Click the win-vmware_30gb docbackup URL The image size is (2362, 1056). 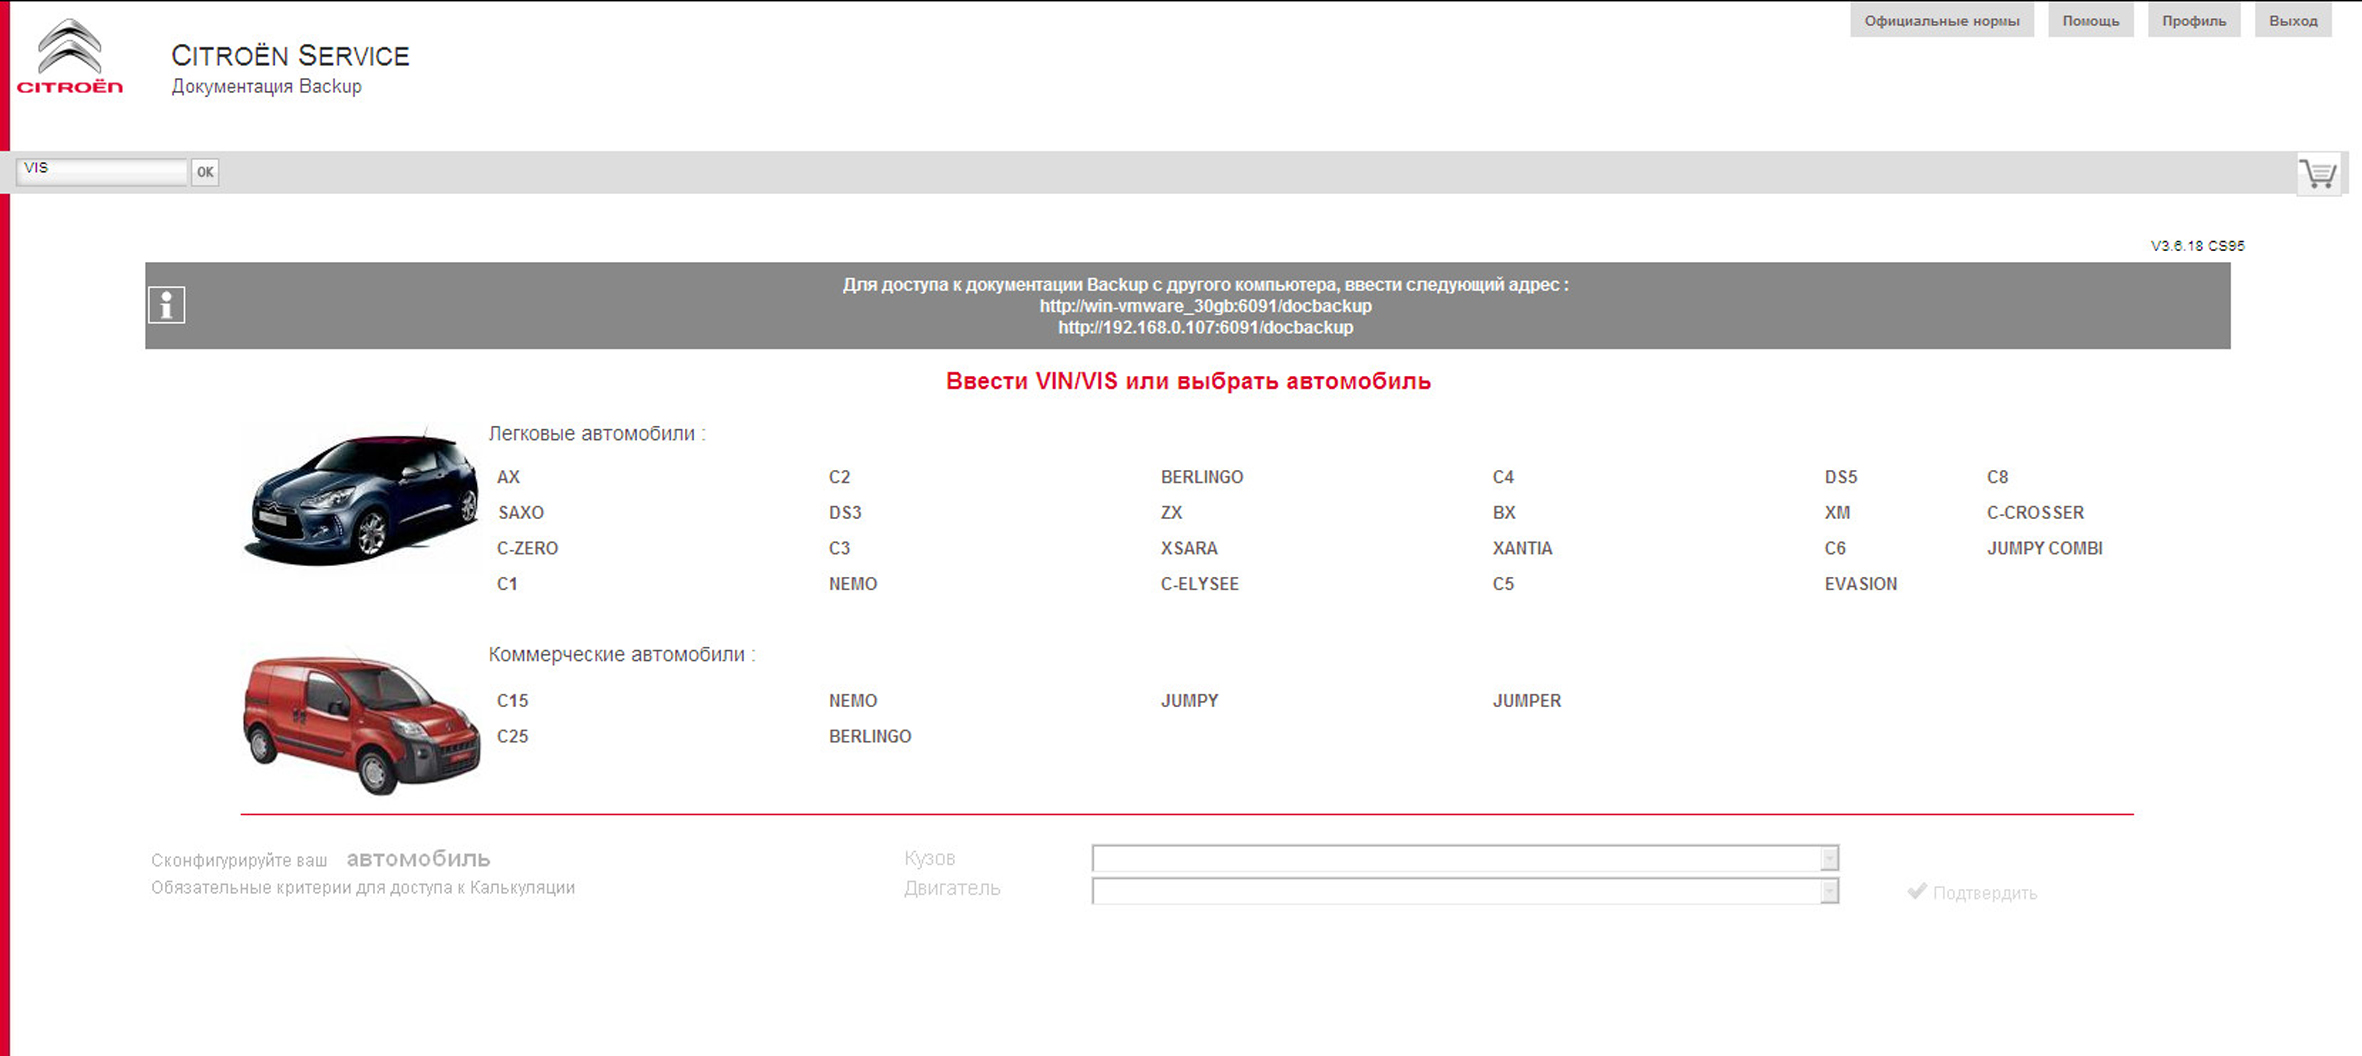click(1205, 306)
